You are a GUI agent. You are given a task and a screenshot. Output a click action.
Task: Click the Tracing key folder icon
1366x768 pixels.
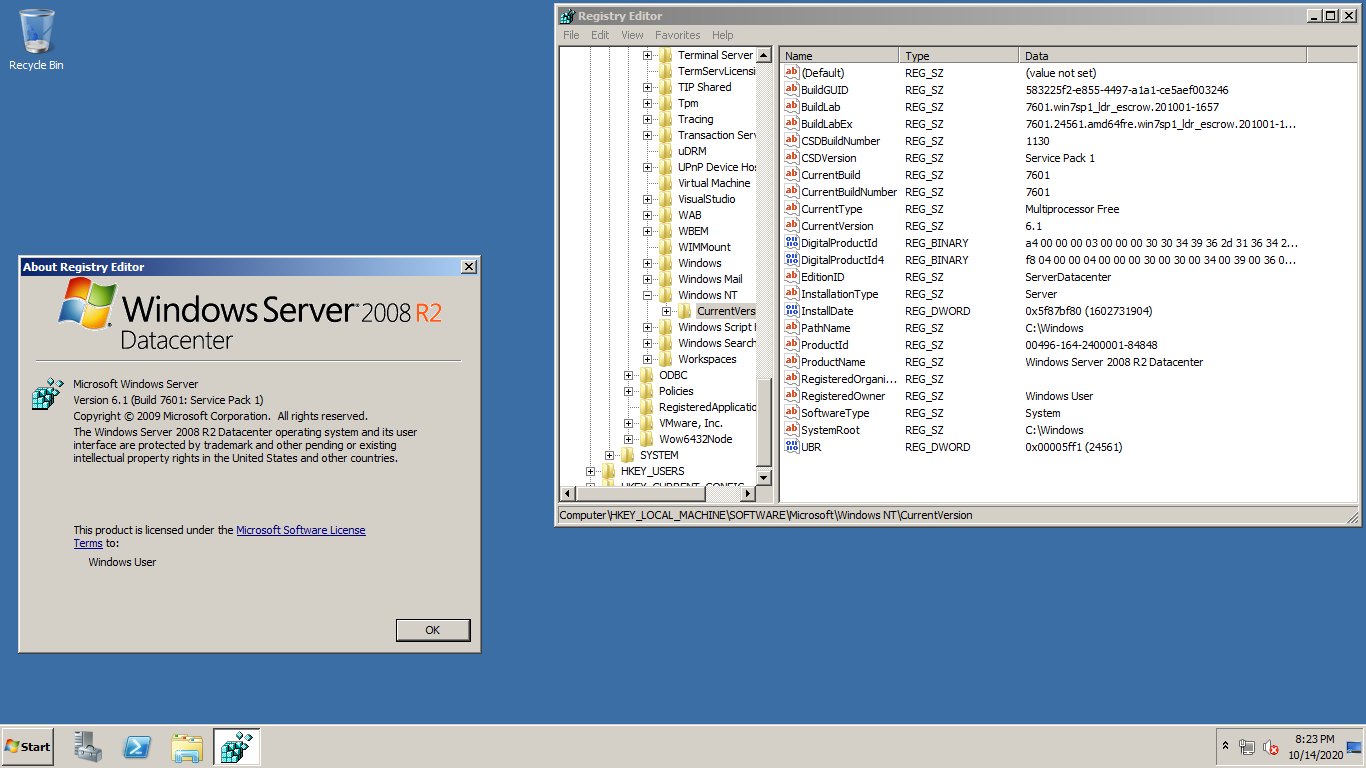[665, 119]
